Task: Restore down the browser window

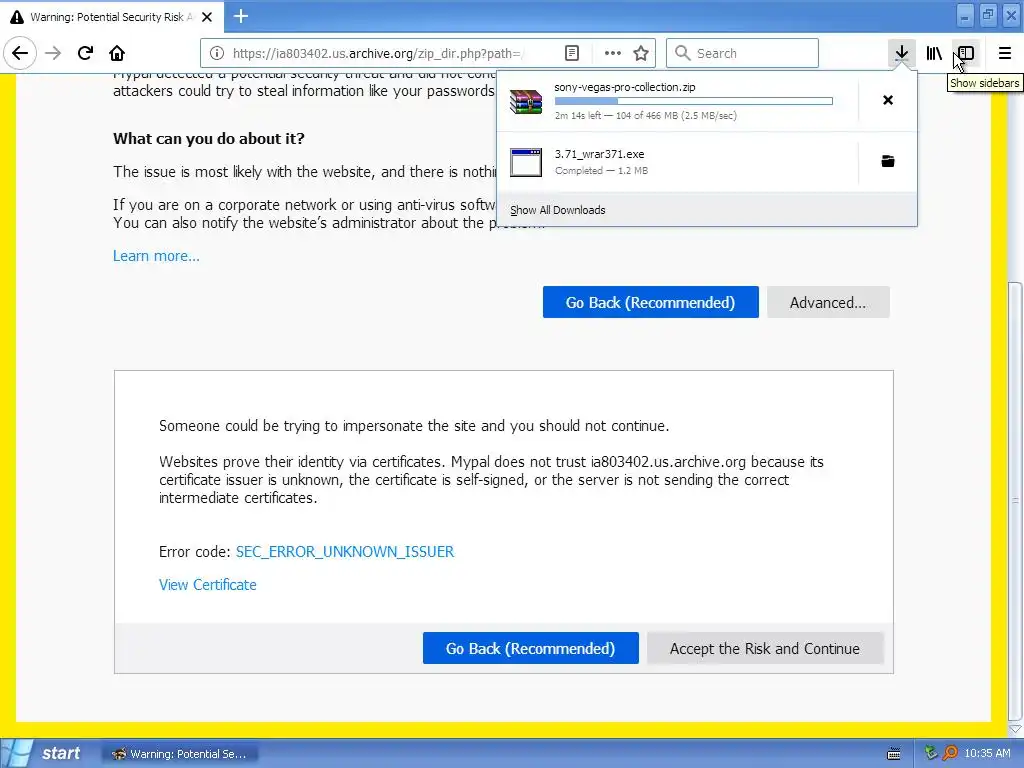Action: 988,16
